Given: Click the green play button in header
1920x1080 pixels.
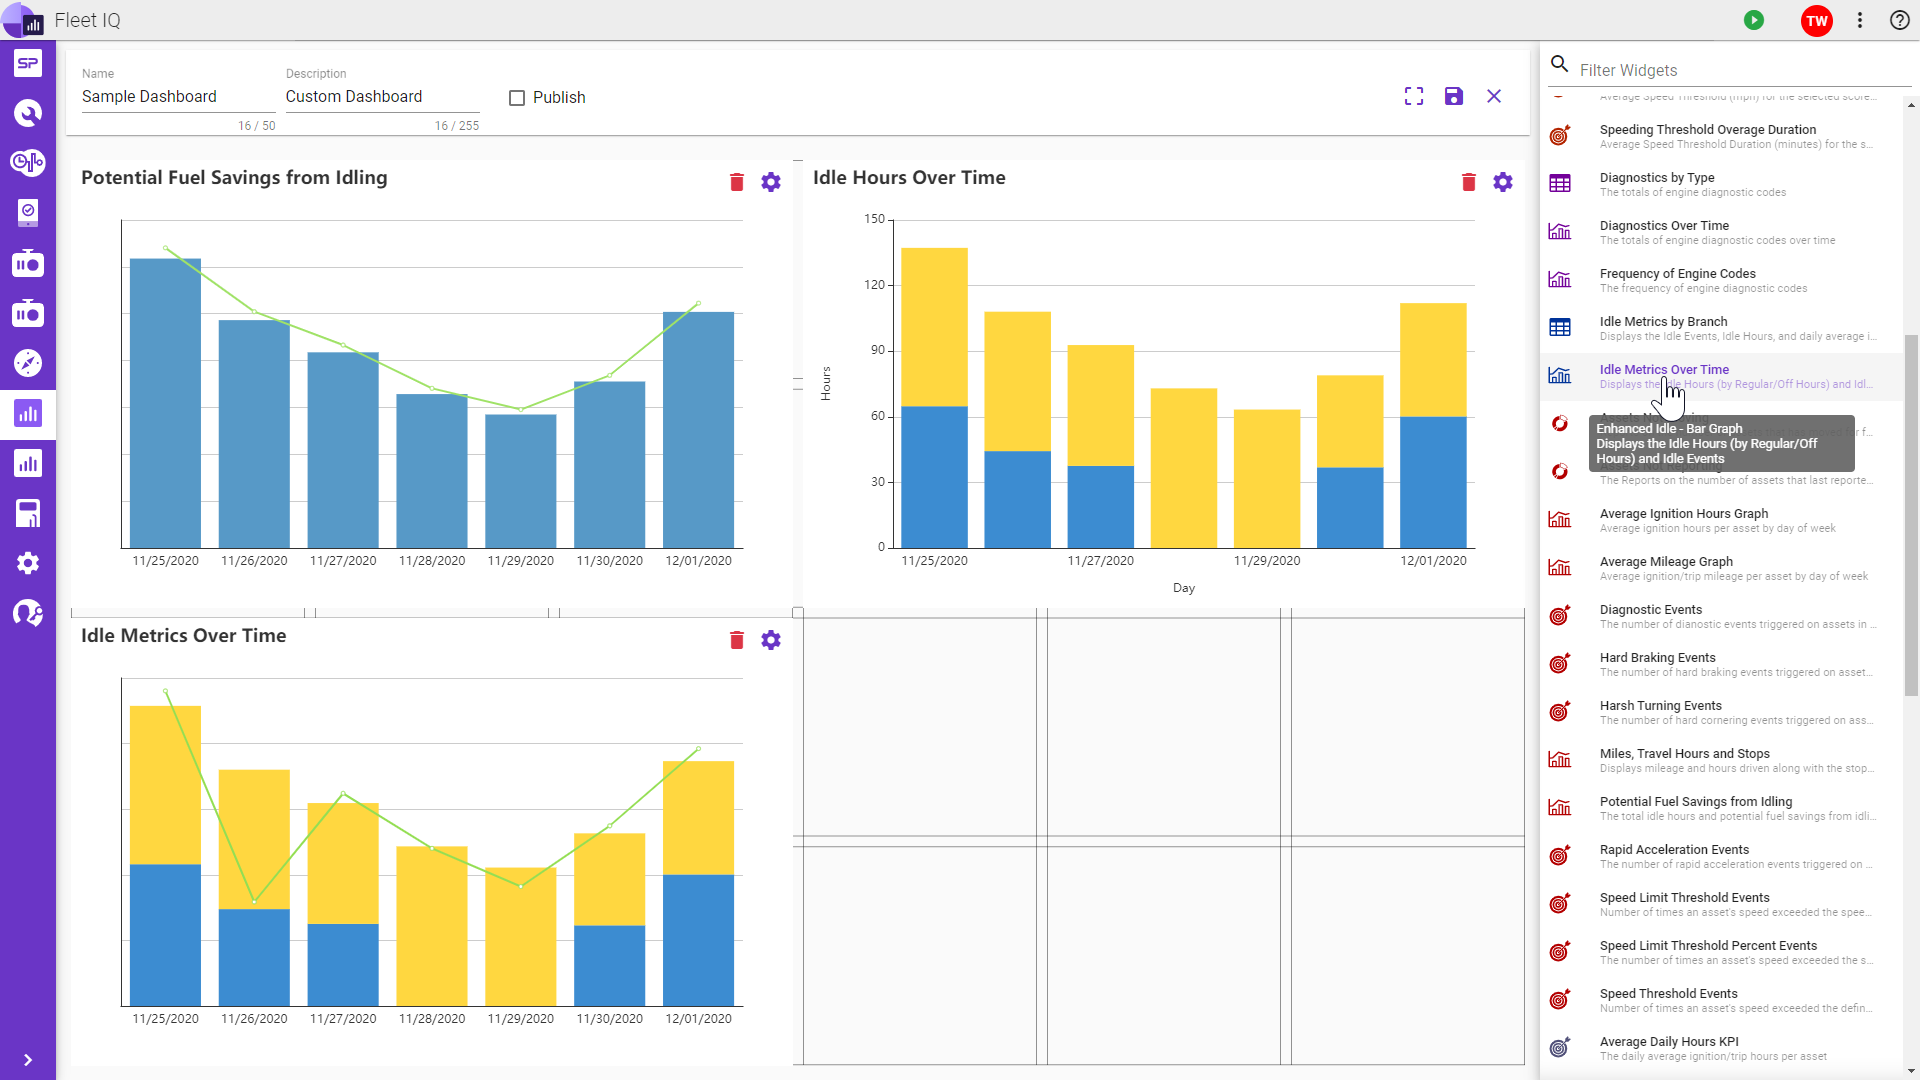Looking at the screenshot, I should 1754,20.
